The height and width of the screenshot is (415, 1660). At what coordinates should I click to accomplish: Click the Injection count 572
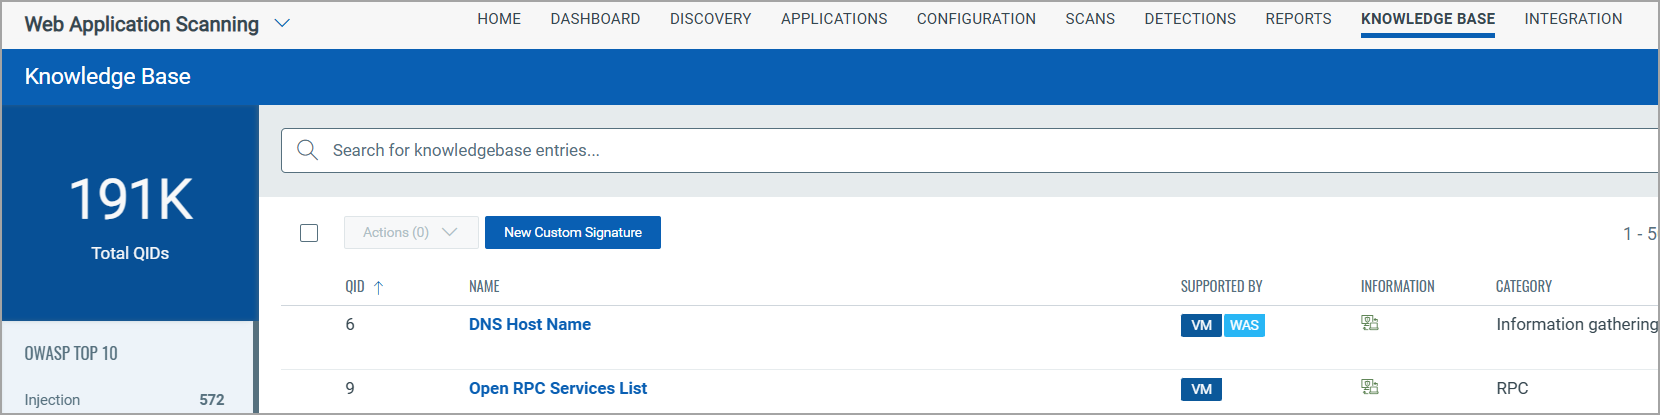[212, 399]
